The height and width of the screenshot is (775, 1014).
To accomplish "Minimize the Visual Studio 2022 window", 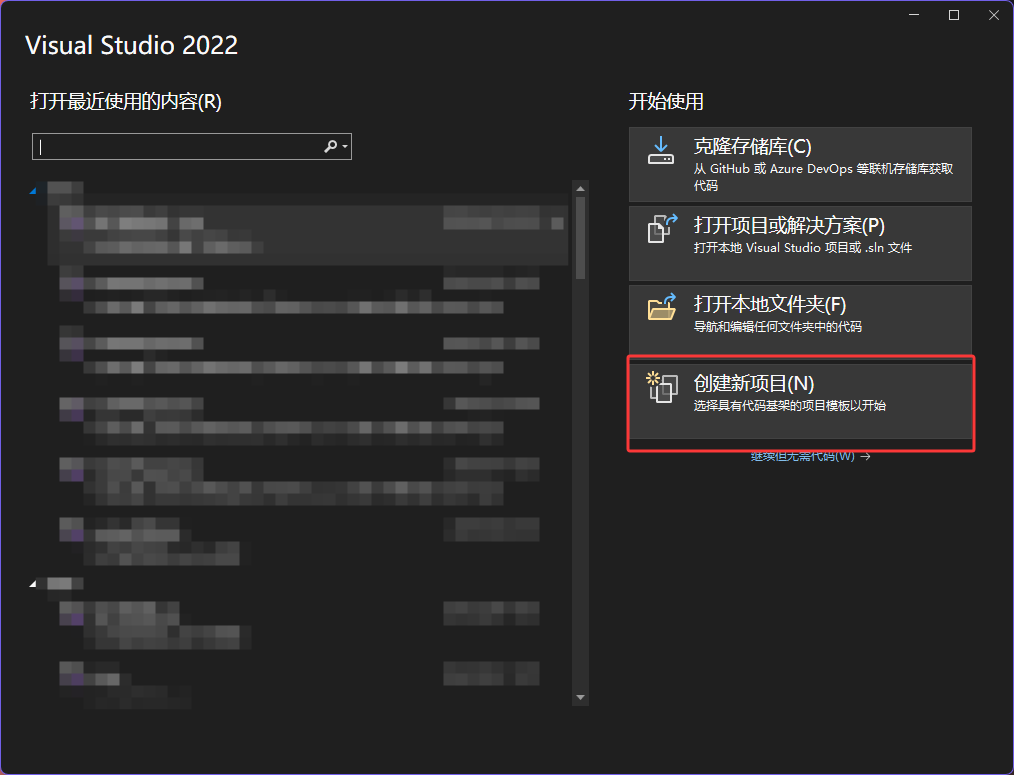I will click(x=914, y=15).
